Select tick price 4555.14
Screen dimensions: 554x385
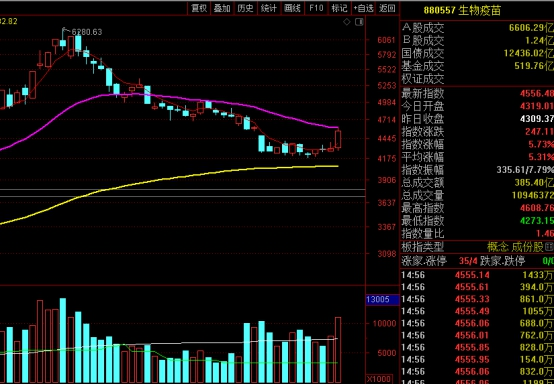(x=472, y=275)
